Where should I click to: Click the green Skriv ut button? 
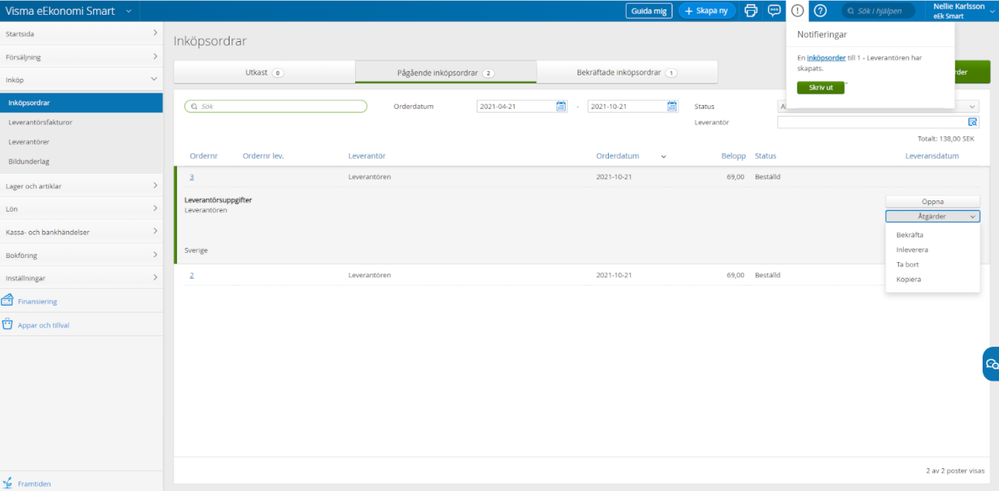821,87
